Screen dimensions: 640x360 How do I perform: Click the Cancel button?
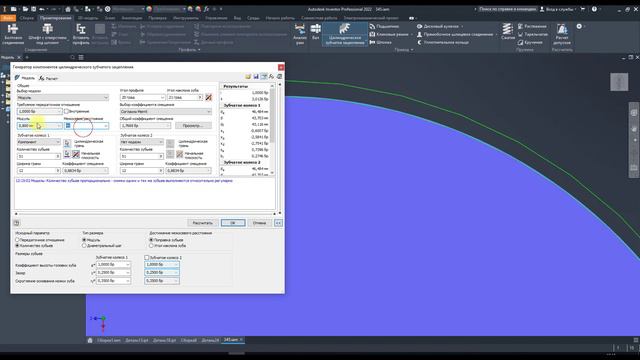[x=259, y=223]
